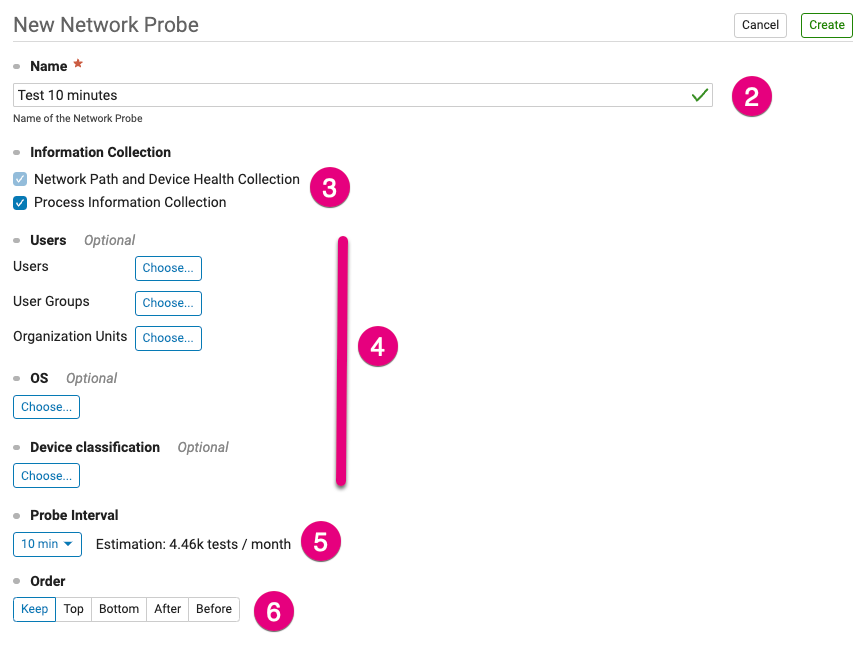Click the pink step 3 badge
Viewport: 865px width, 647px height.
click(x=329, y=188)
